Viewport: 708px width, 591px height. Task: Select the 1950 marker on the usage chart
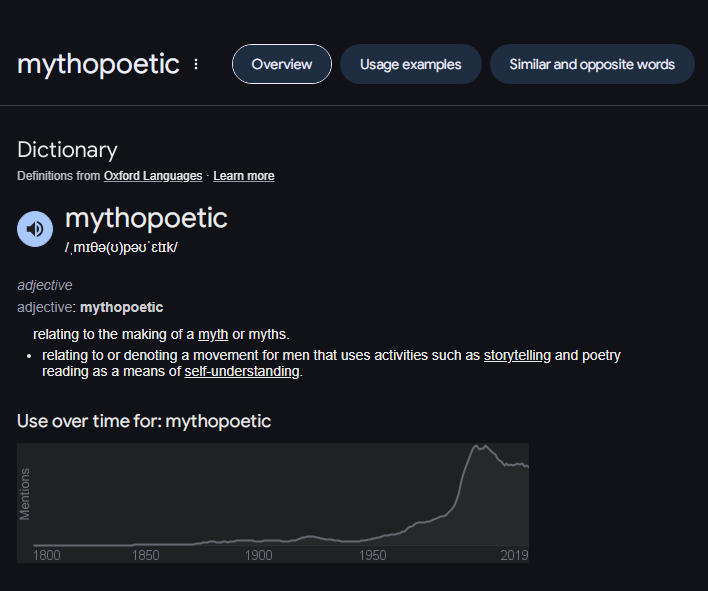tap(373, 554)
